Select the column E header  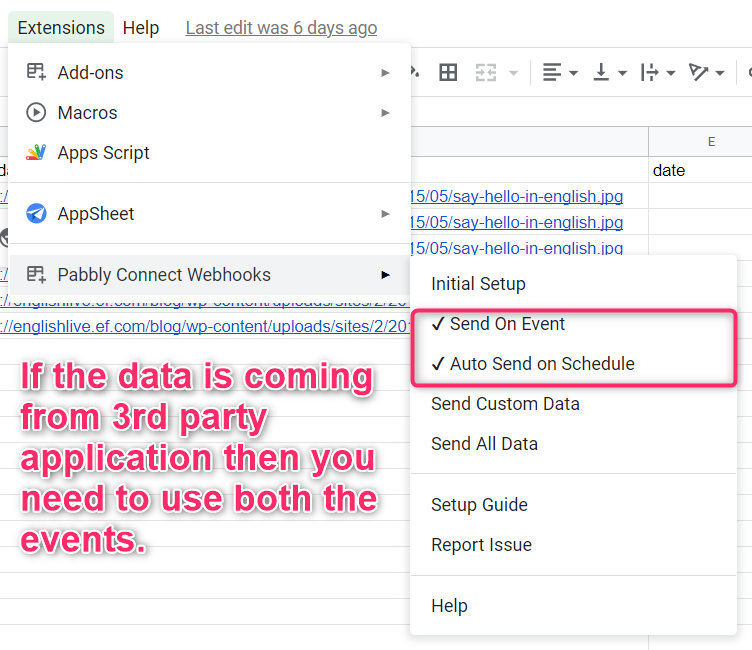(711, 142)
